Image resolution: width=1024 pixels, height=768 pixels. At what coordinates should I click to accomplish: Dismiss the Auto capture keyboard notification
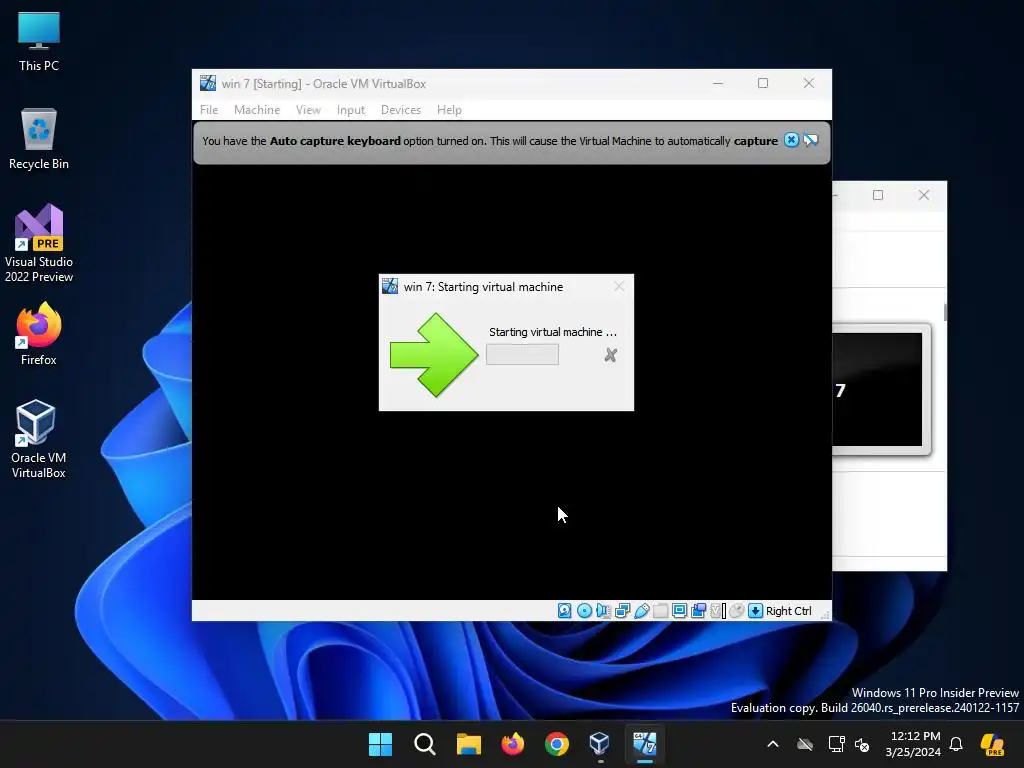(x=791, y=140)
